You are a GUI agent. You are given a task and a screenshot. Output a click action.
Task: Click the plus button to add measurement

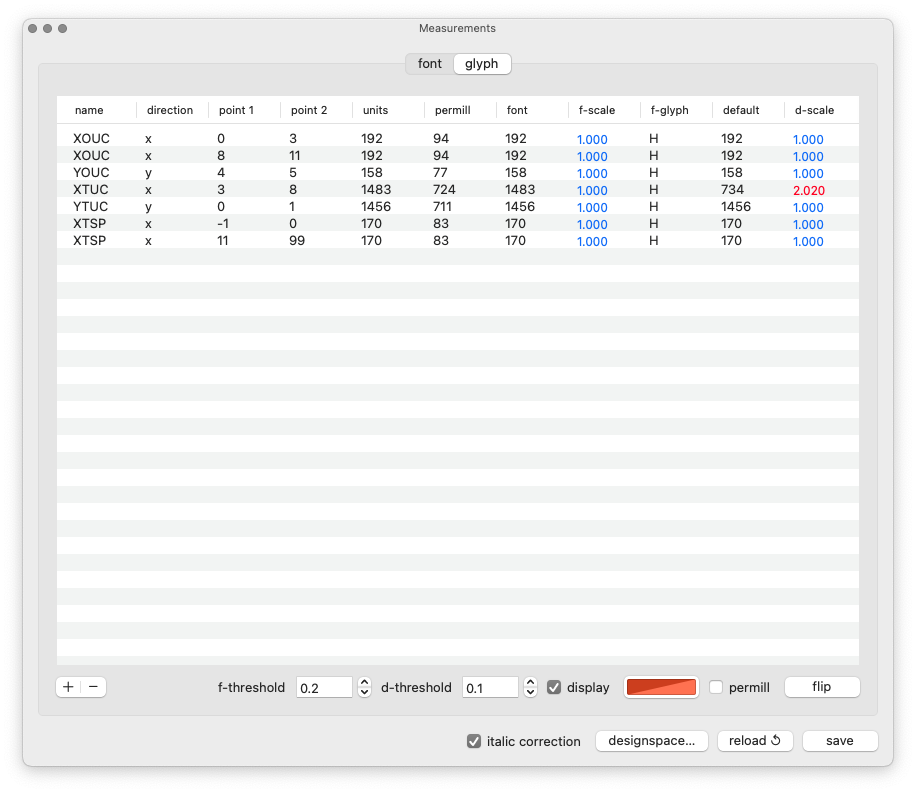68,687
